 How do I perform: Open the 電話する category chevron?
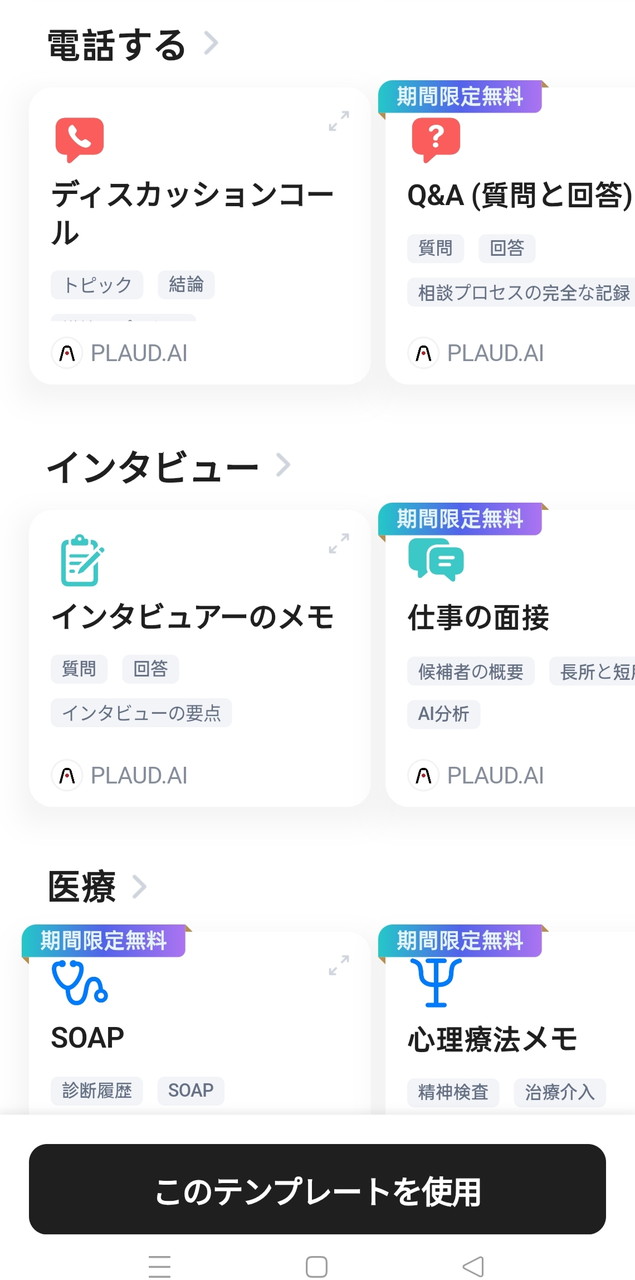[211, 43]
